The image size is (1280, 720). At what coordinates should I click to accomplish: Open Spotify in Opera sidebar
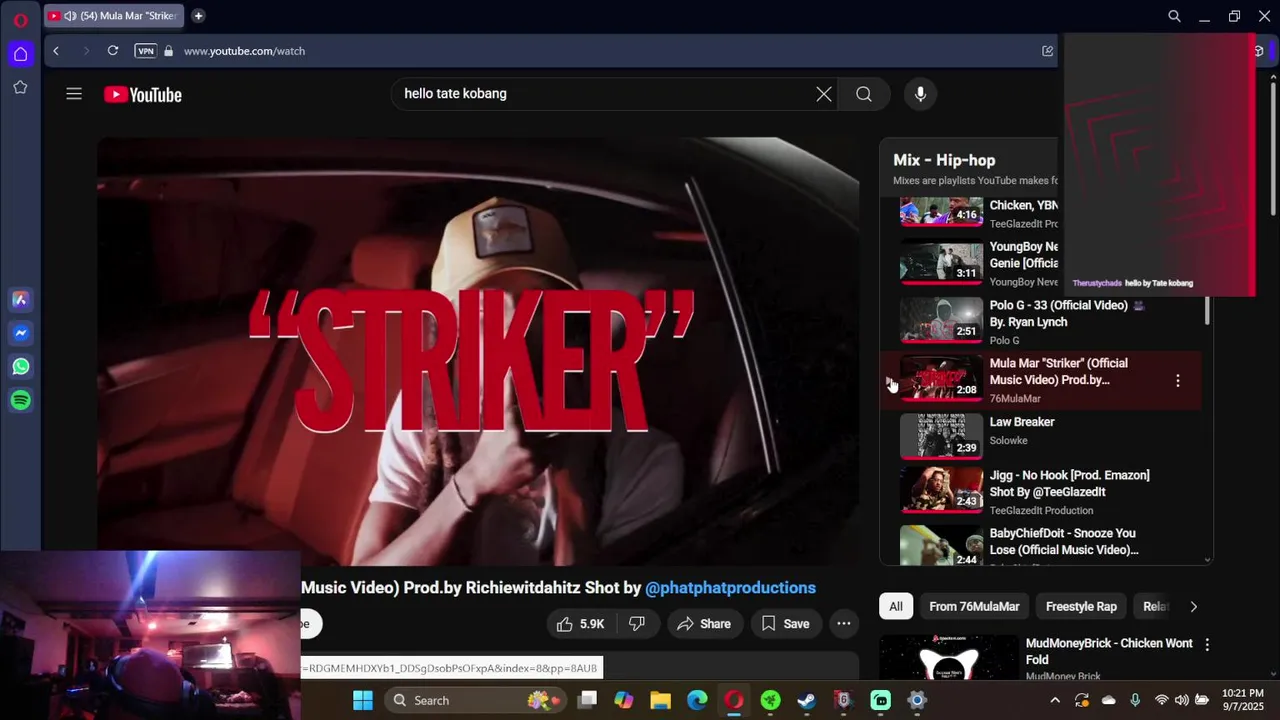[x=20, y=400]
